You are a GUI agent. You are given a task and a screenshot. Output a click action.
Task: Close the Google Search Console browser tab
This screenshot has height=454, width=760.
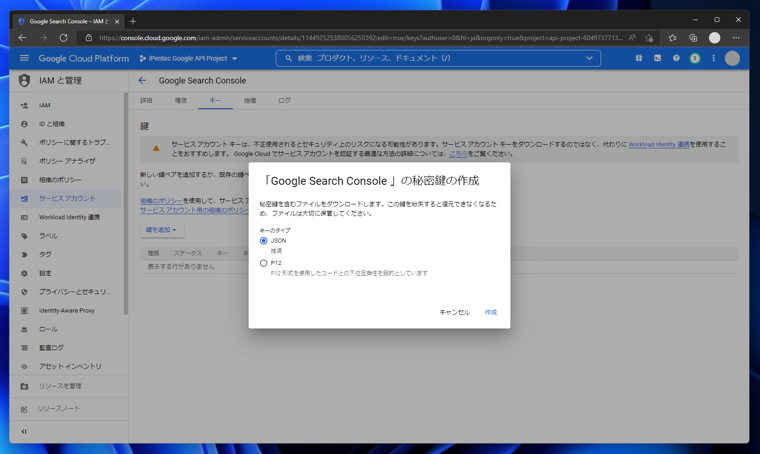click(117, 21)
